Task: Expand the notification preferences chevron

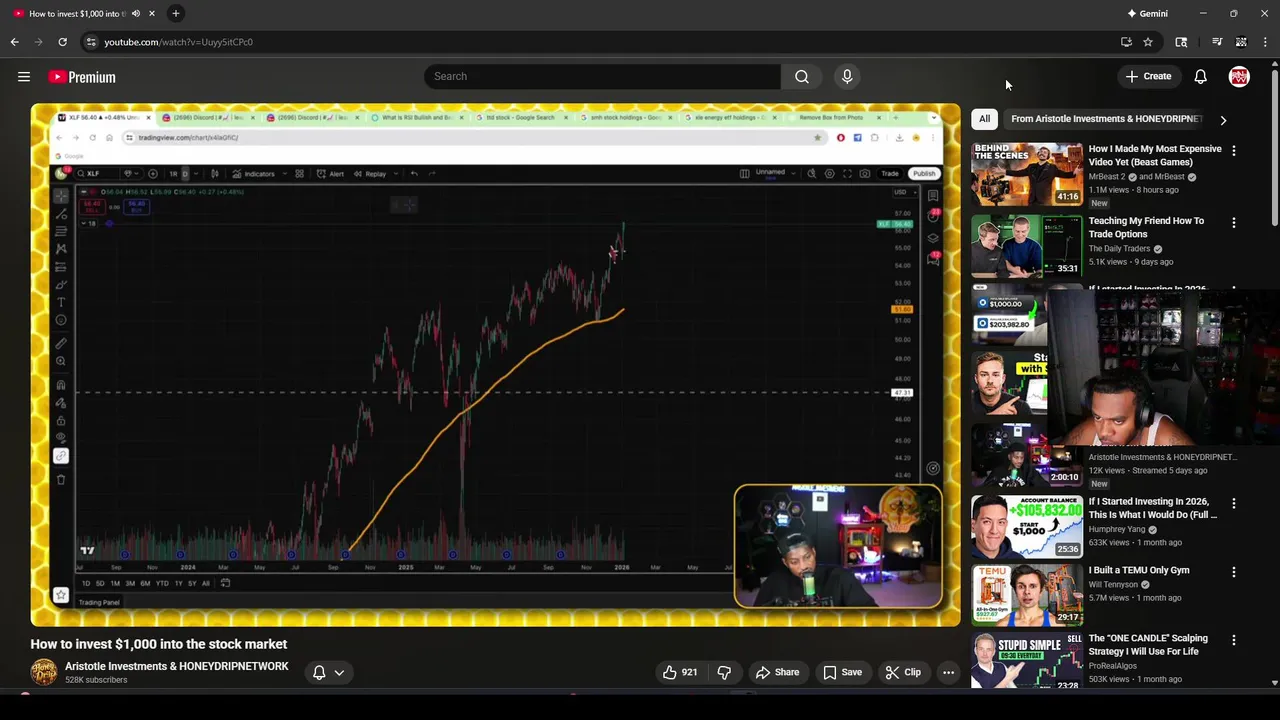Action: [339, 672]
